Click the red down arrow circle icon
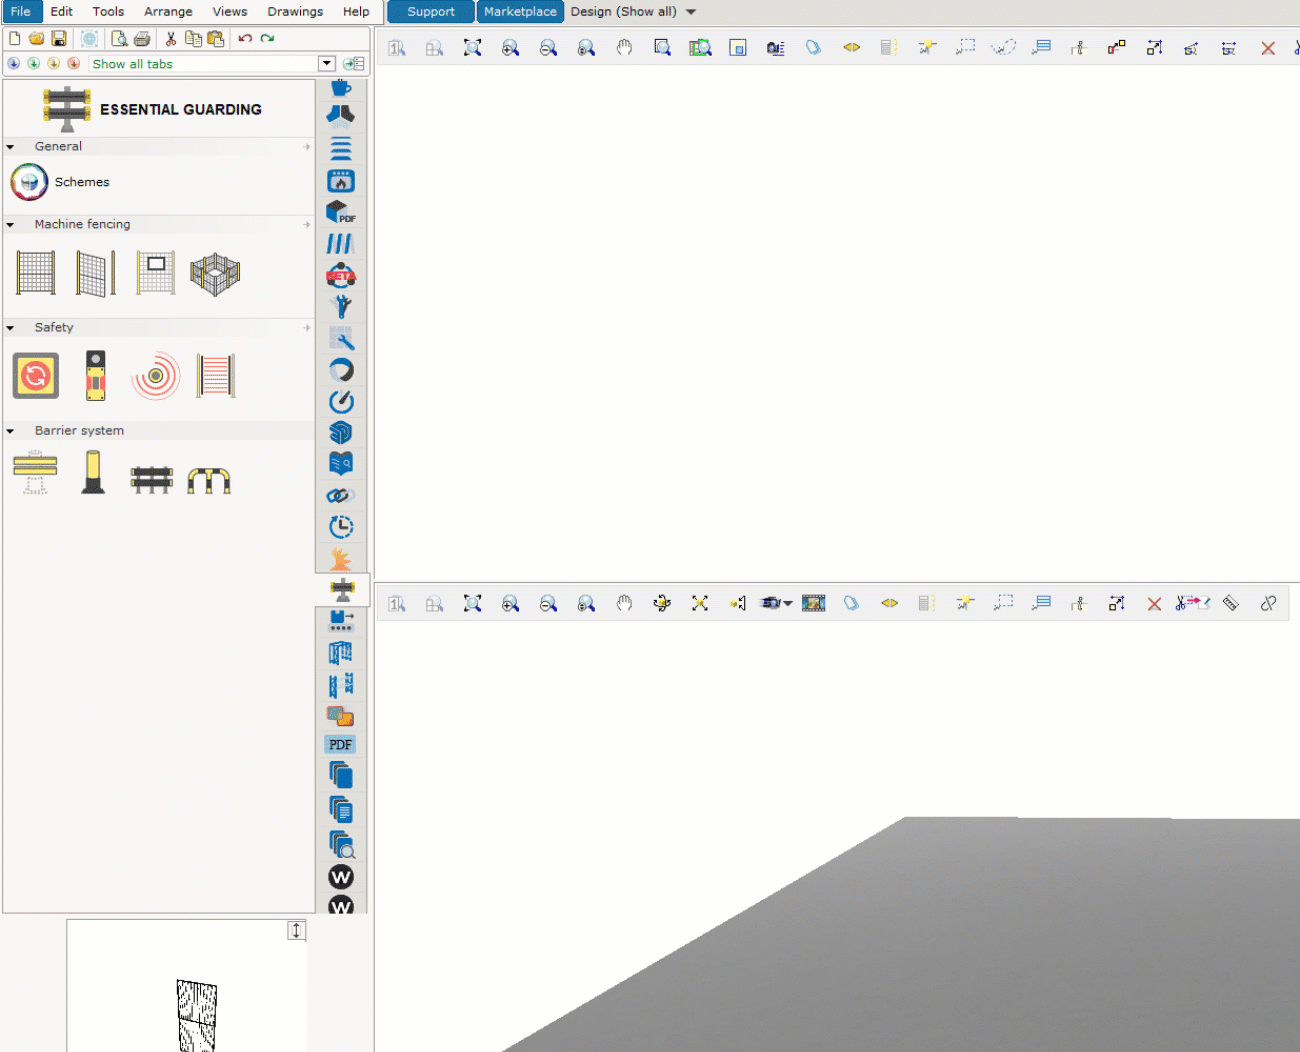The width and height of the screenshot is (1300, 1052). coord(73,63)
